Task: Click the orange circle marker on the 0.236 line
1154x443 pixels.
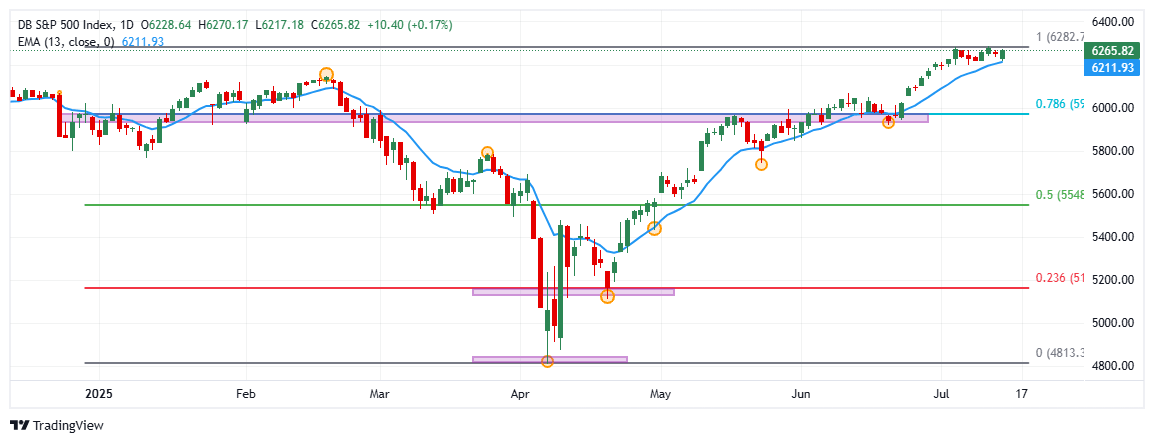Action: tap(607, 296)
